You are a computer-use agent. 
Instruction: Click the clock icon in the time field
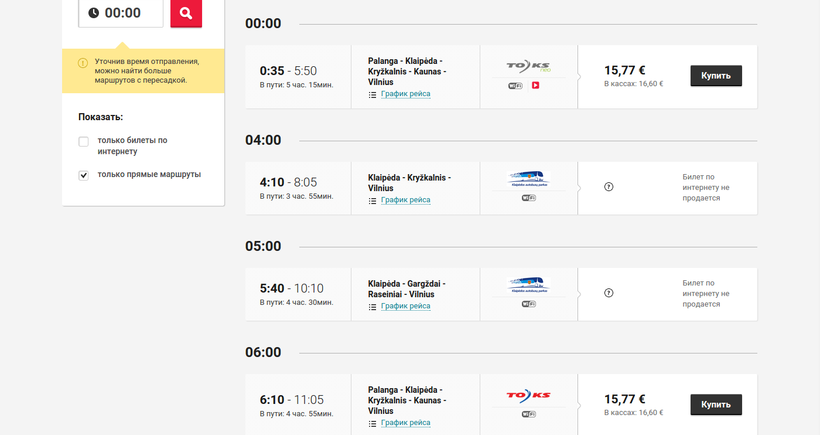point(93,13)
